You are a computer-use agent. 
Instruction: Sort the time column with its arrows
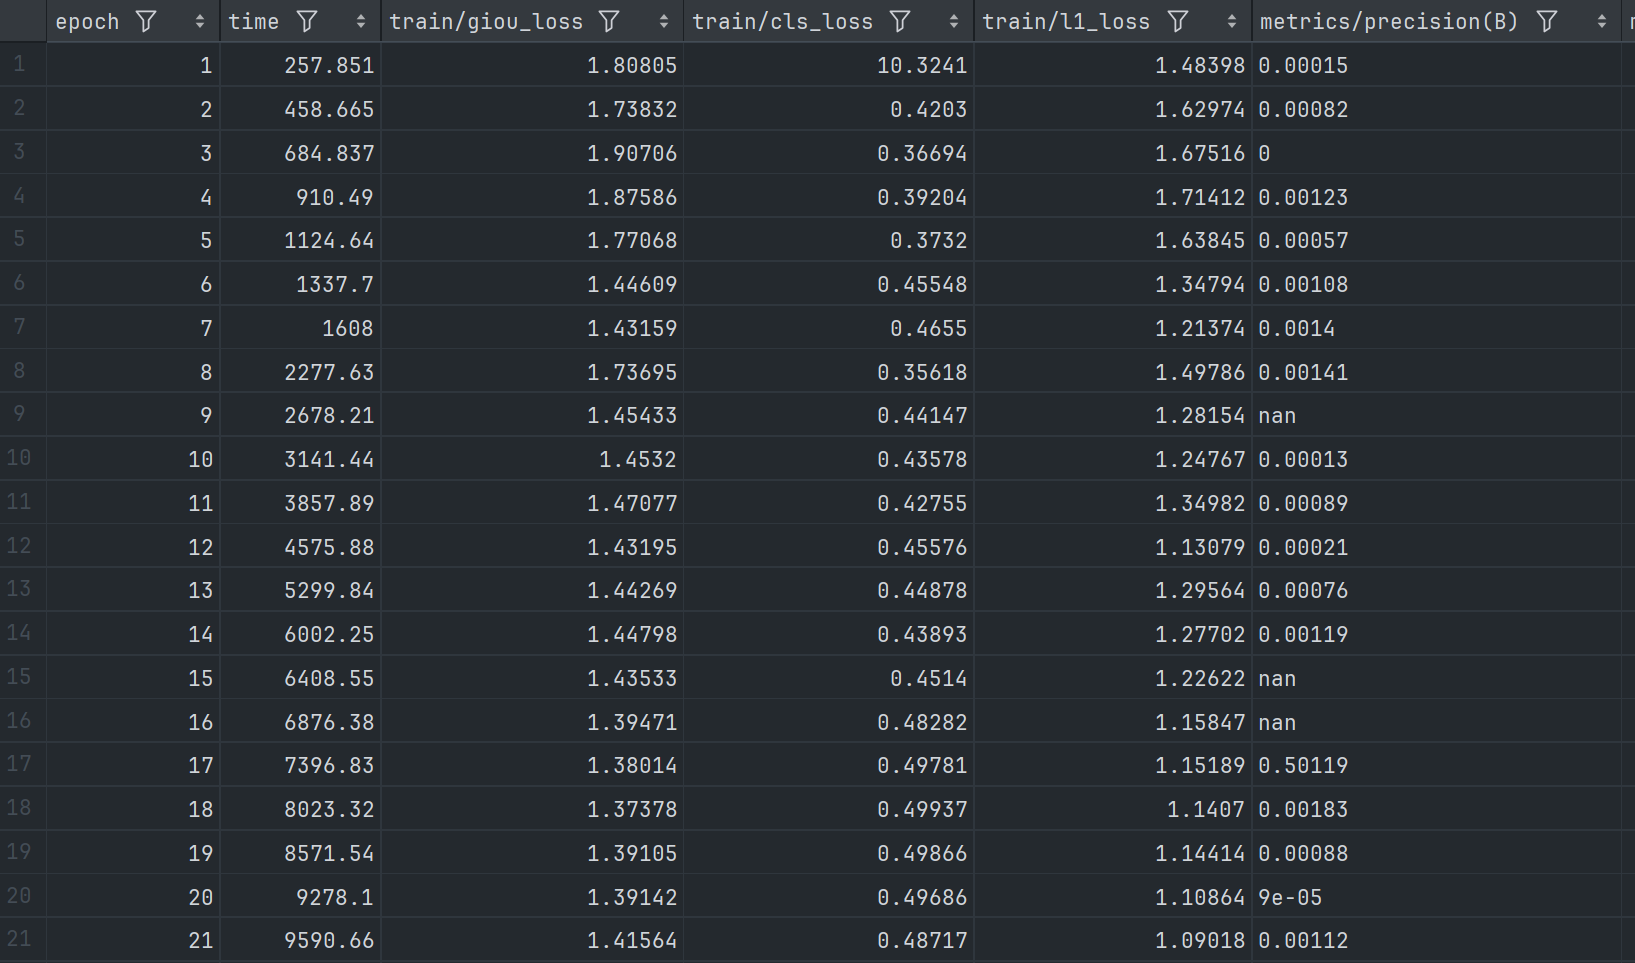pos(361,21)
